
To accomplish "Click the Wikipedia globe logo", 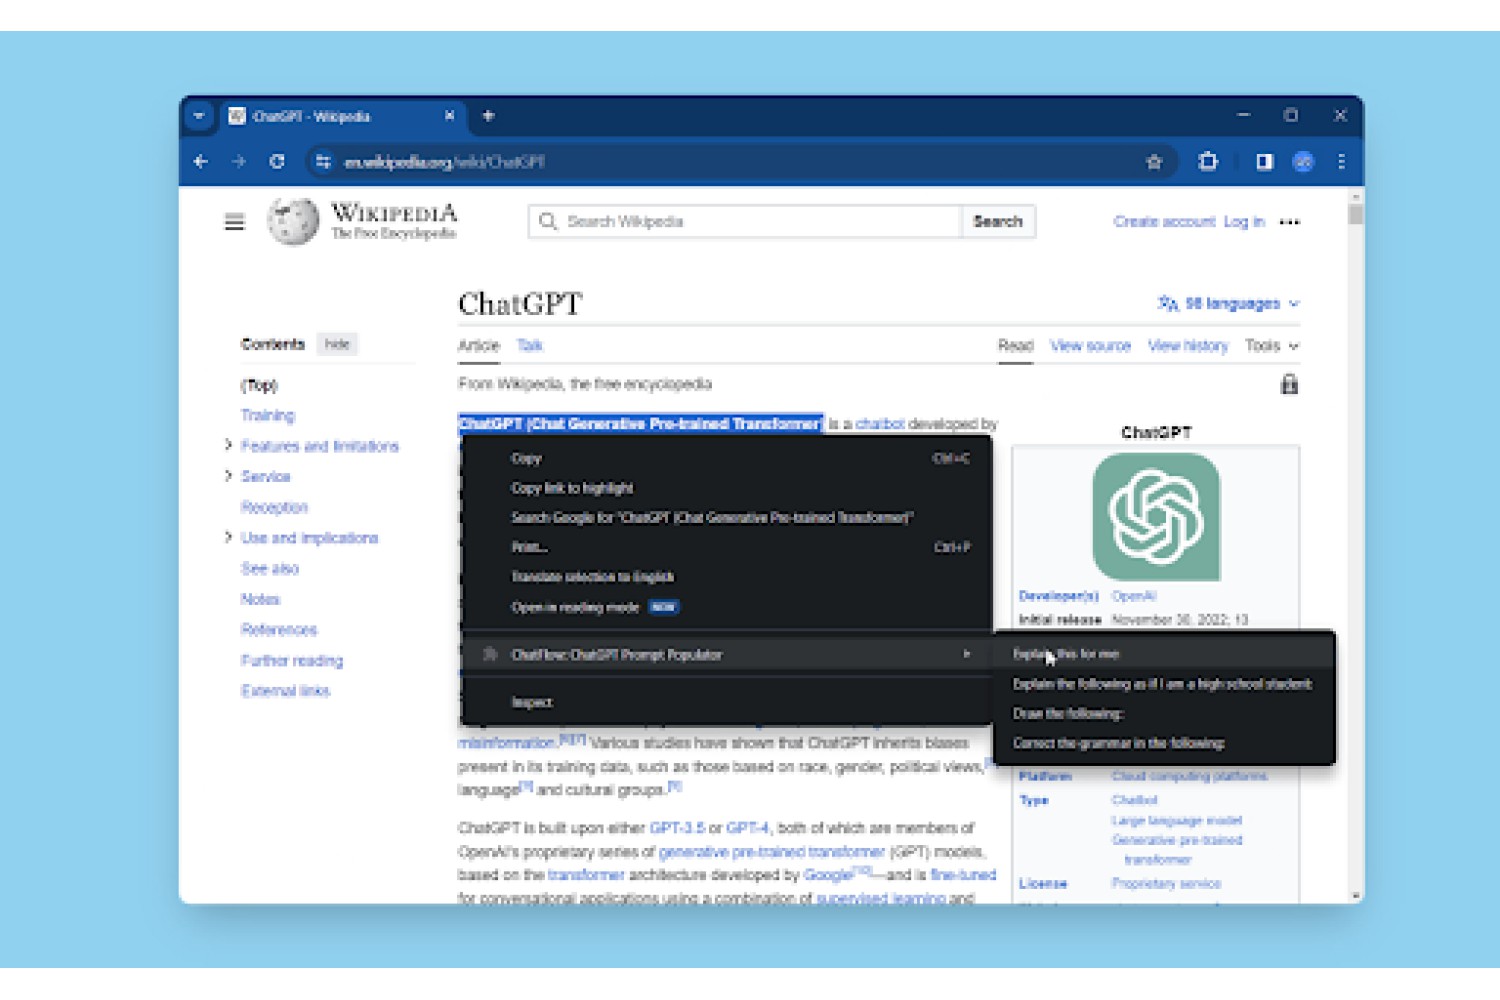I will [x=293, y=221].
